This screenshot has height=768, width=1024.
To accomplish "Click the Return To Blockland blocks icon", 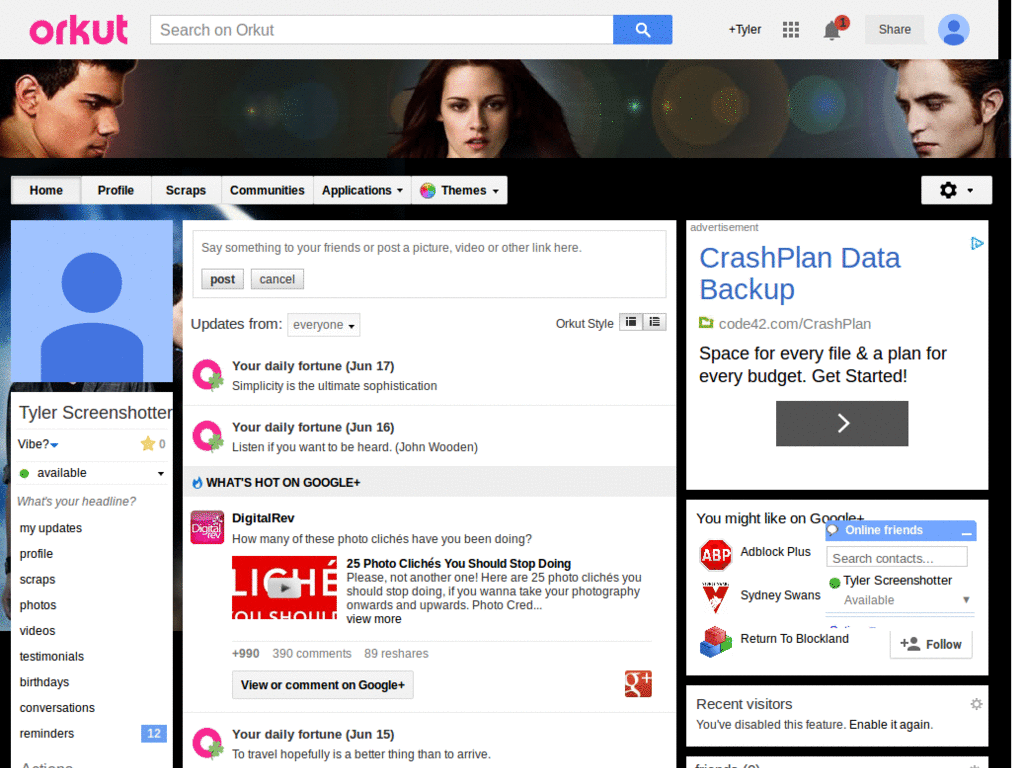I will pos(716,641).
